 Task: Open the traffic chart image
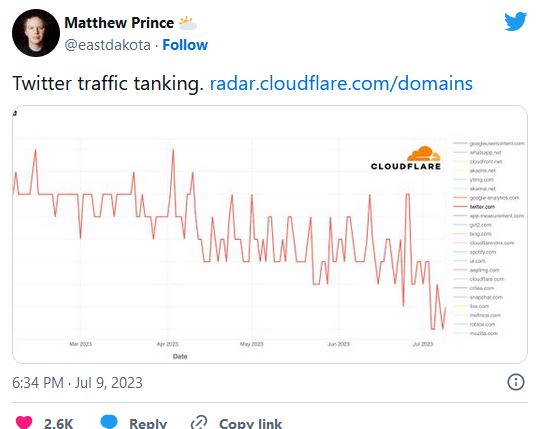click(270, 234)
